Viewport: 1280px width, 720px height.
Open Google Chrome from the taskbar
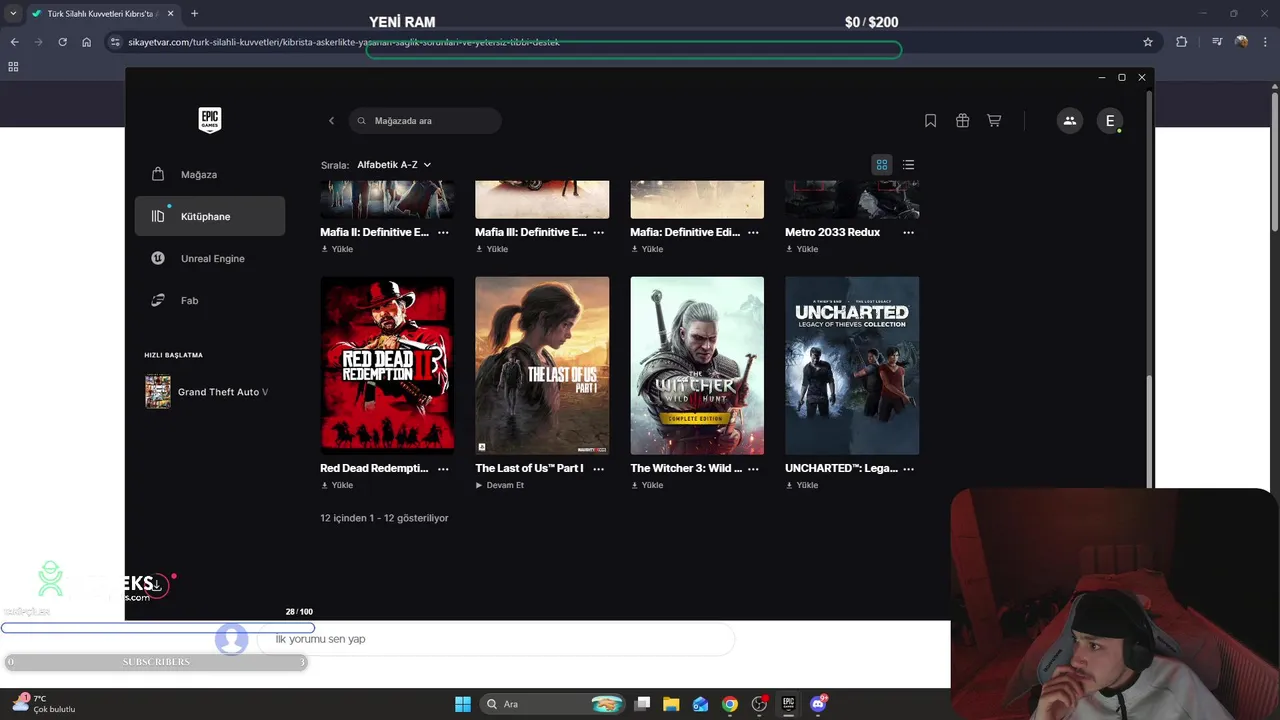pos(730,704)
